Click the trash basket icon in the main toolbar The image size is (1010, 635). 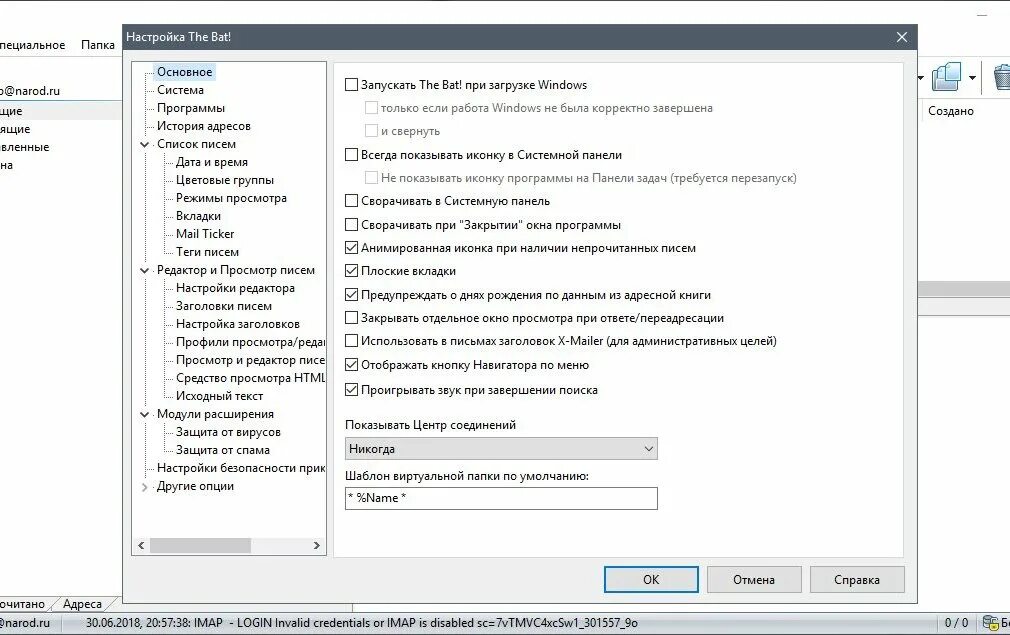tap(1002, 77)
